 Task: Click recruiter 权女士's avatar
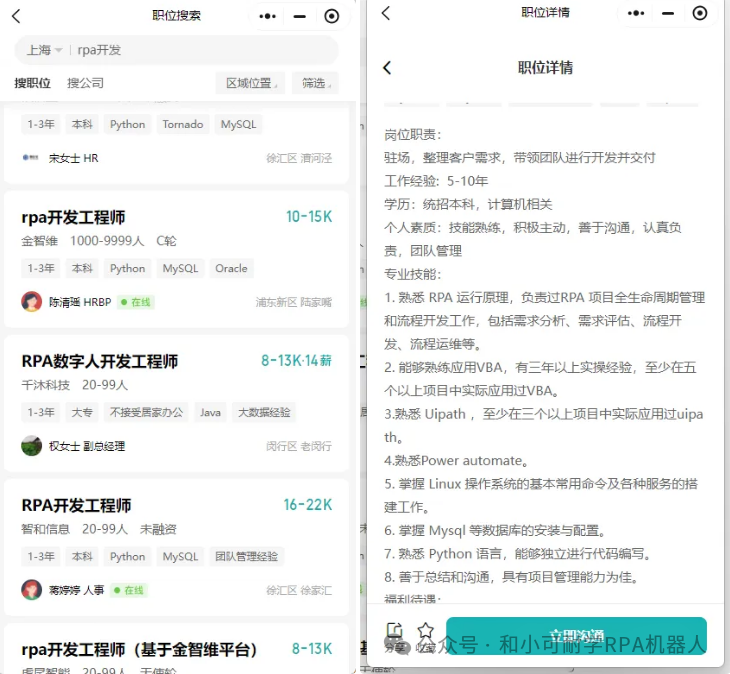coord(32,446)
